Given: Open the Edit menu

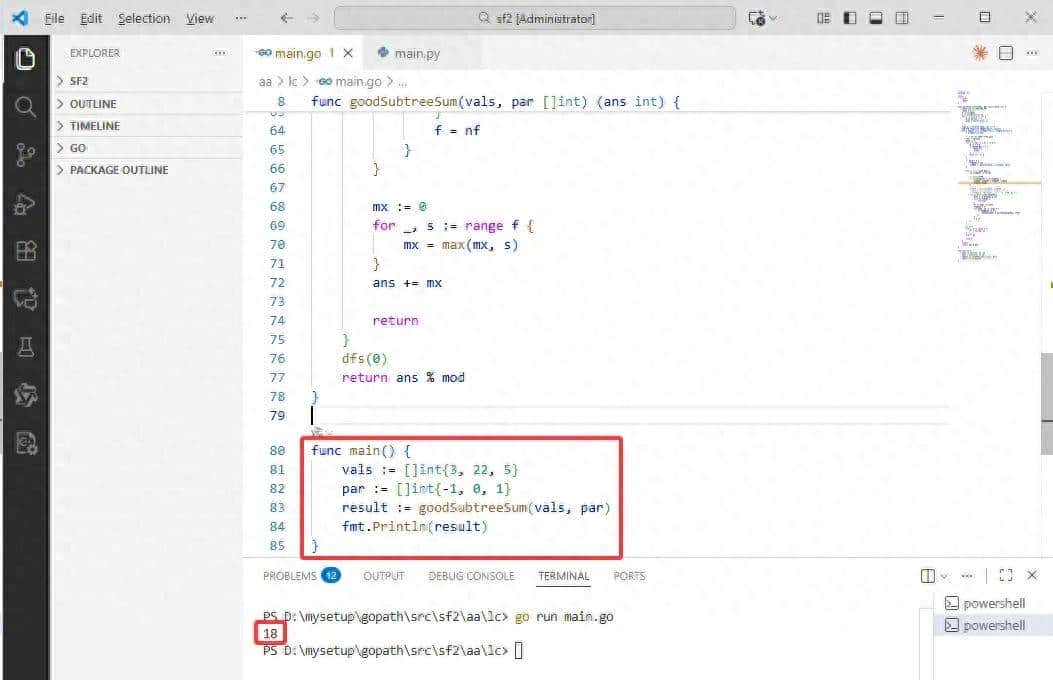Looking at the screenshot, I should pyautogui.click(x=91, y=18).
